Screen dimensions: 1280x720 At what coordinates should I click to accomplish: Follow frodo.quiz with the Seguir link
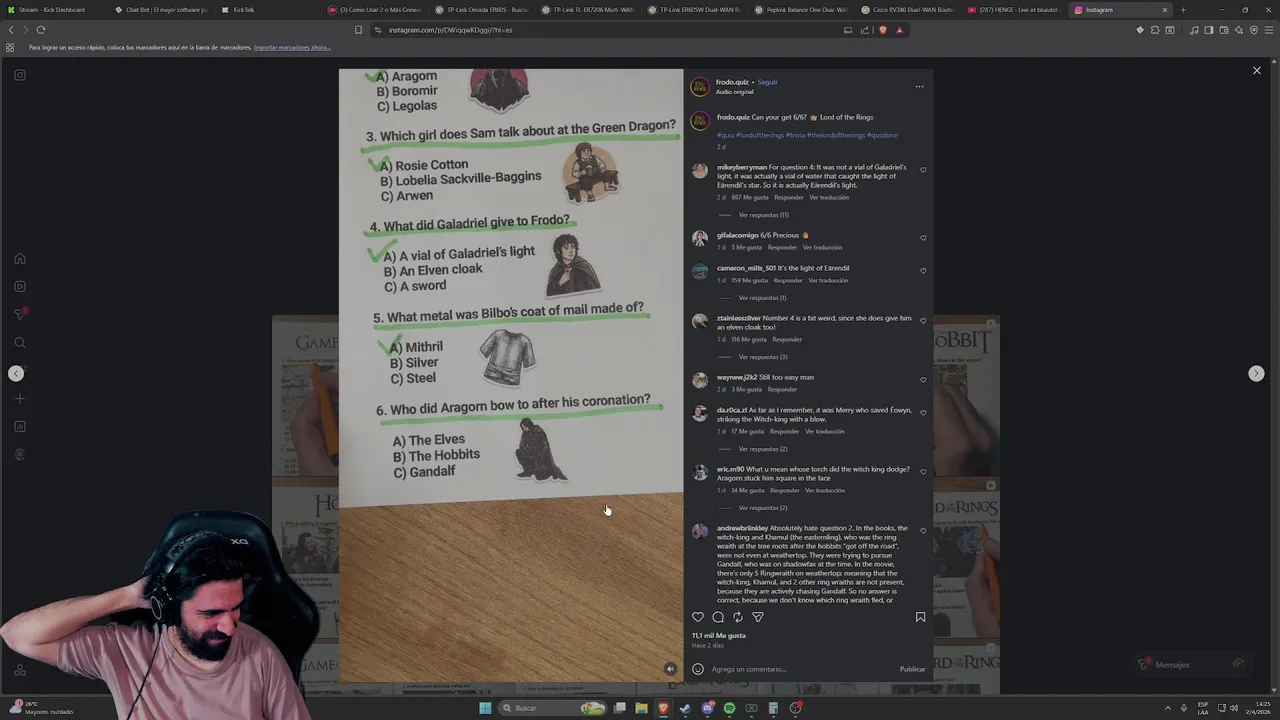tap(767, 82)
